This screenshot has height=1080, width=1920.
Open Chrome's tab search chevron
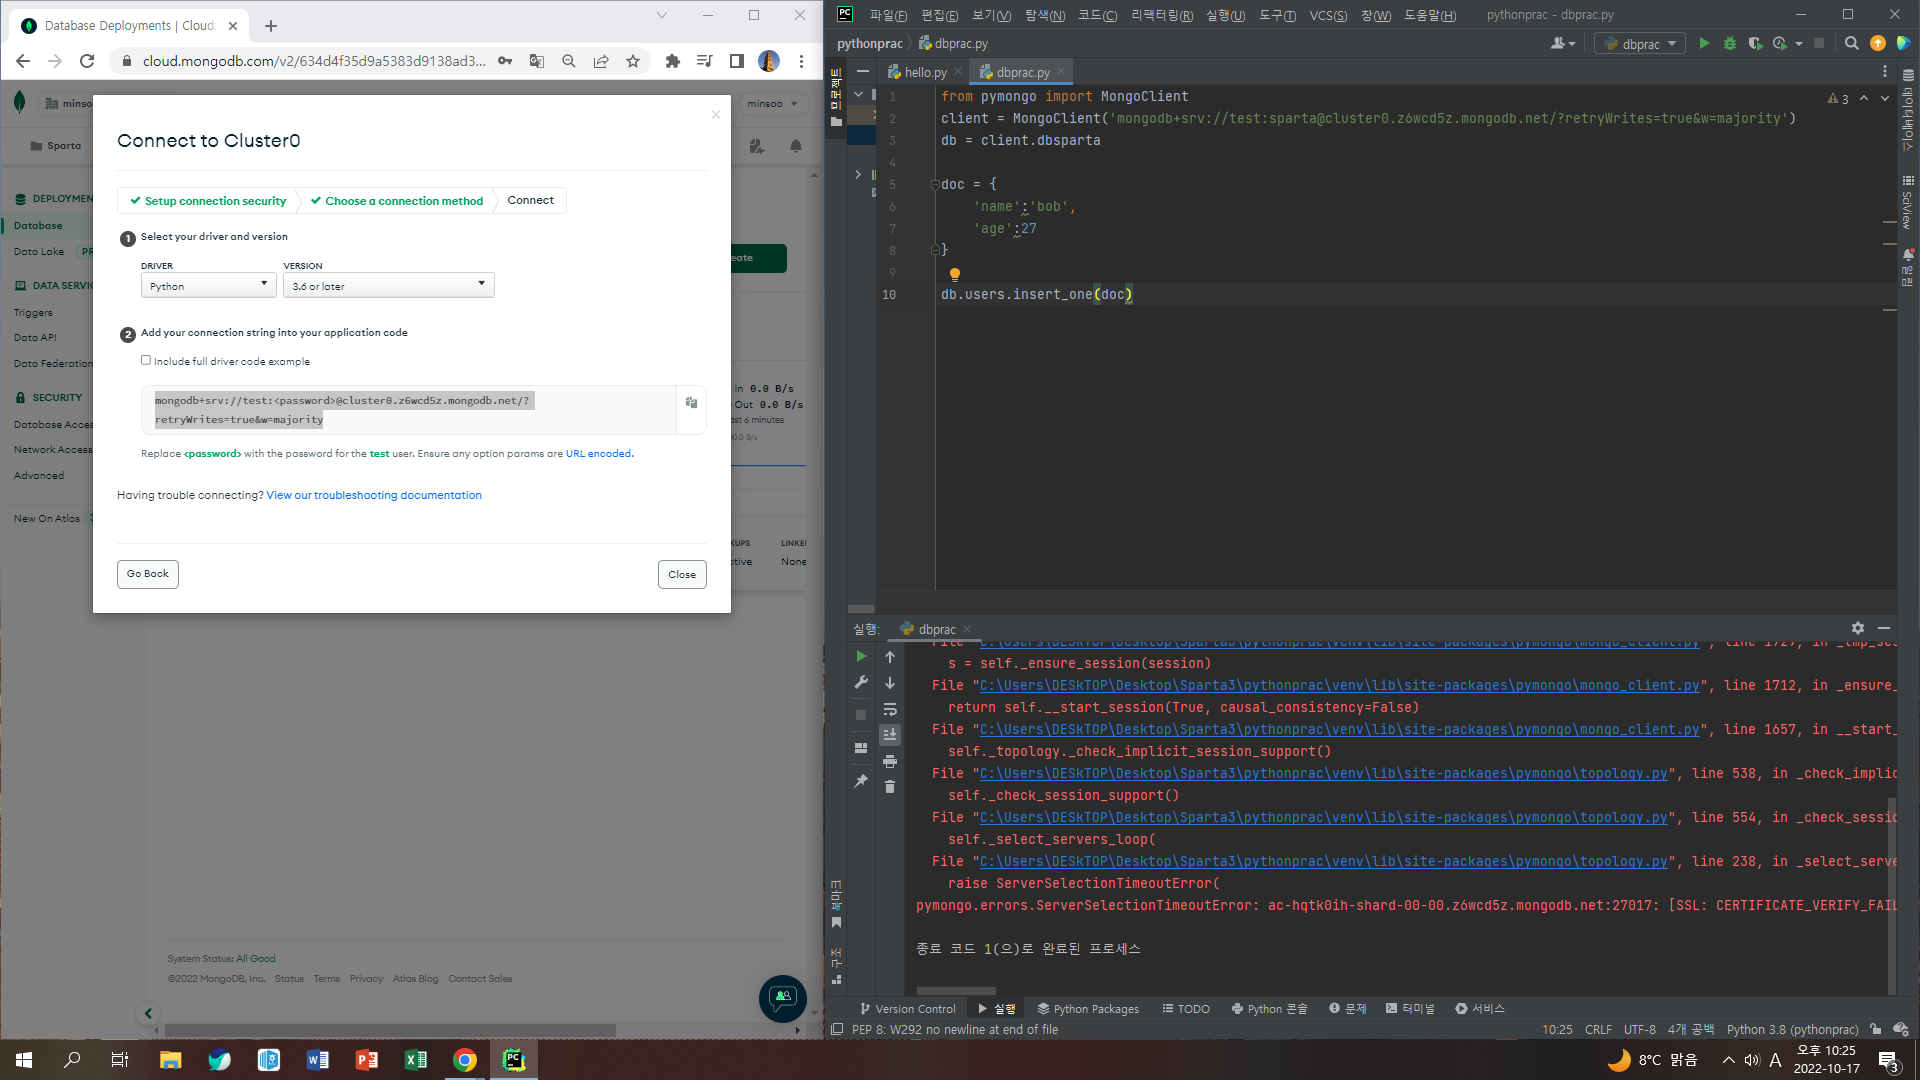[661, 15]
